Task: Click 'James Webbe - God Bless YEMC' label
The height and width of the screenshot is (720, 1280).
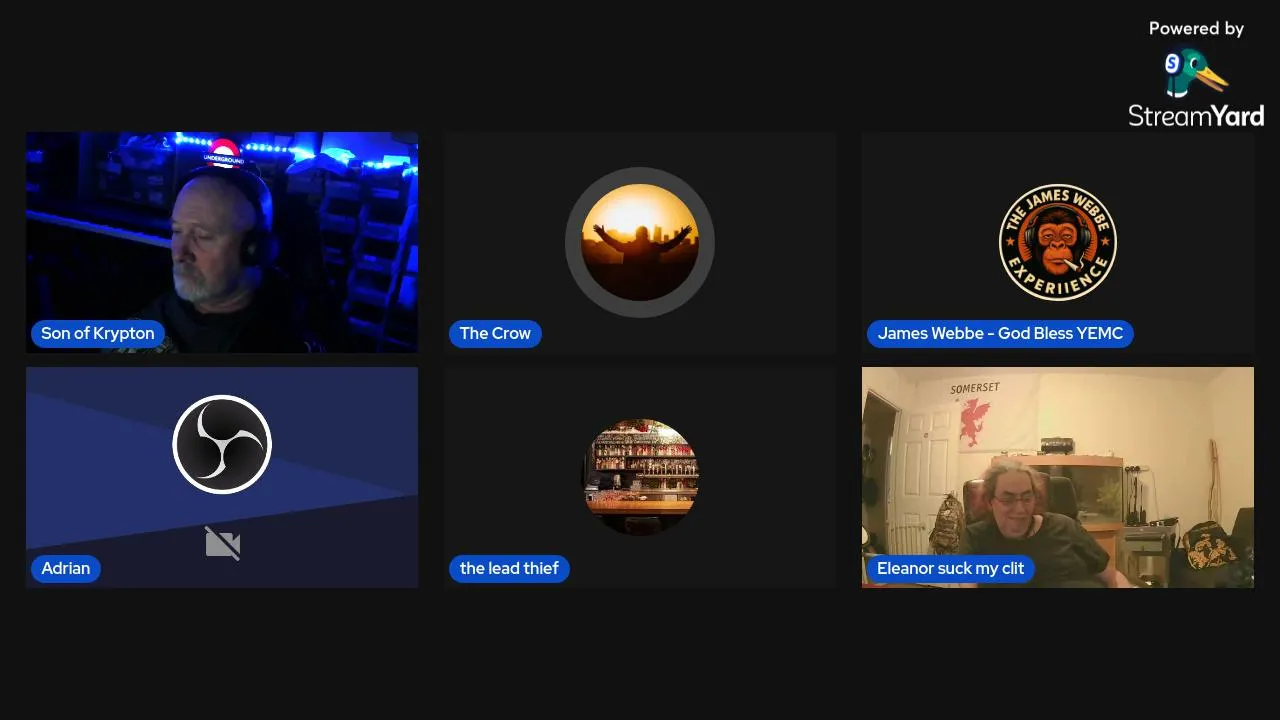Action: (1000, 333)
